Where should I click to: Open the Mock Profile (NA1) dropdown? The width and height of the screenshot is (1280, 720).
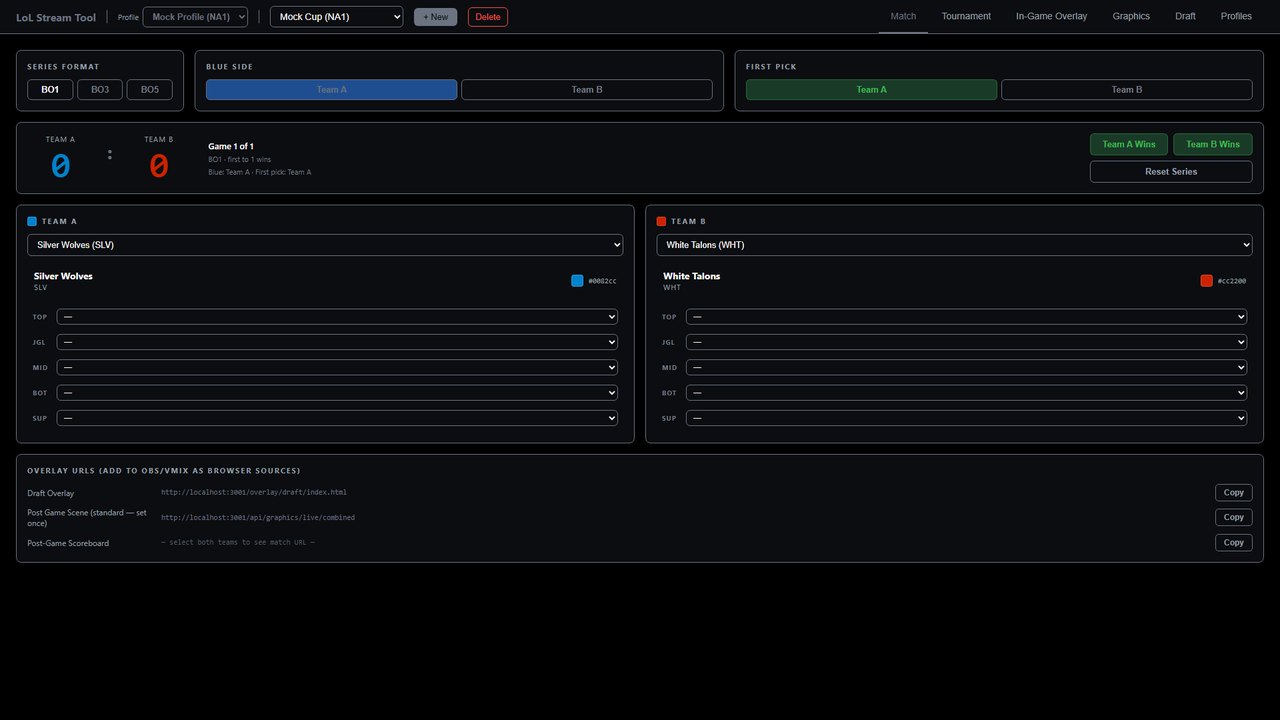click(x=195, y=17)
